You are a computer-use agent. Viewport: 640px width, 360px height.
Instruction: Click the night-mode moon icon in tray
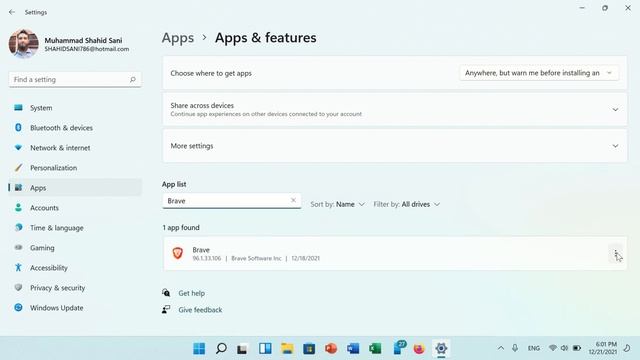pyautogui.click(x=627, y=348)
